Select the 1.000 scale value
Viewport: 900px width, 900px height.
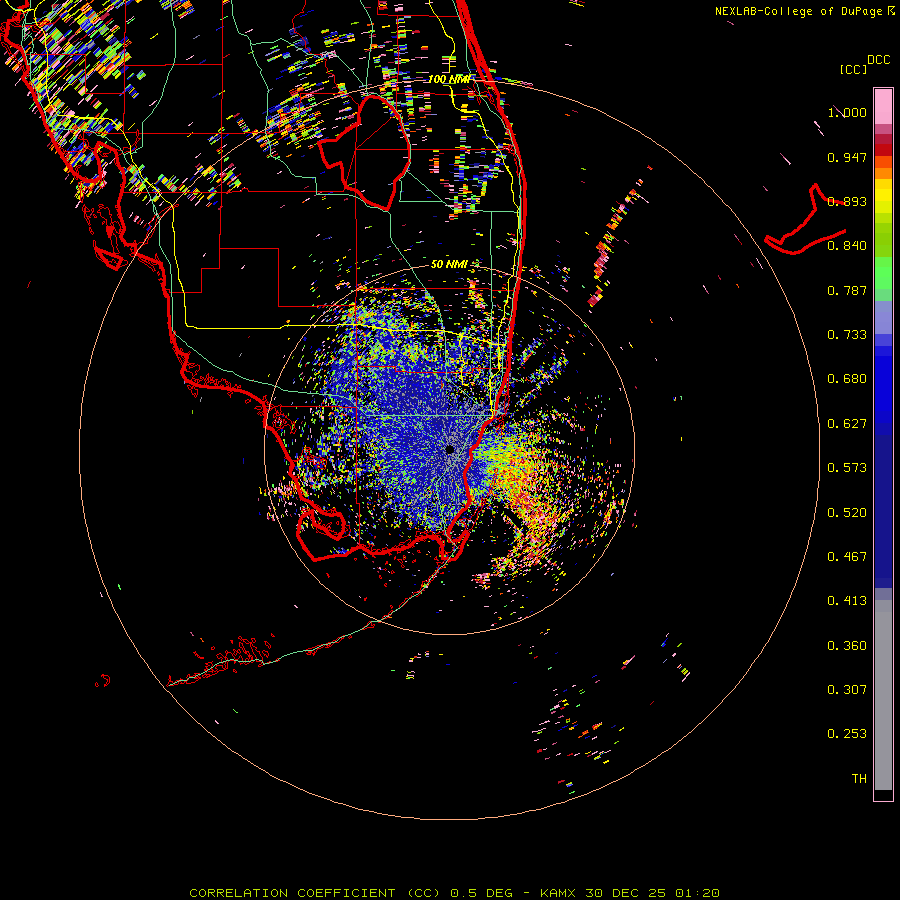pos(847,112)
